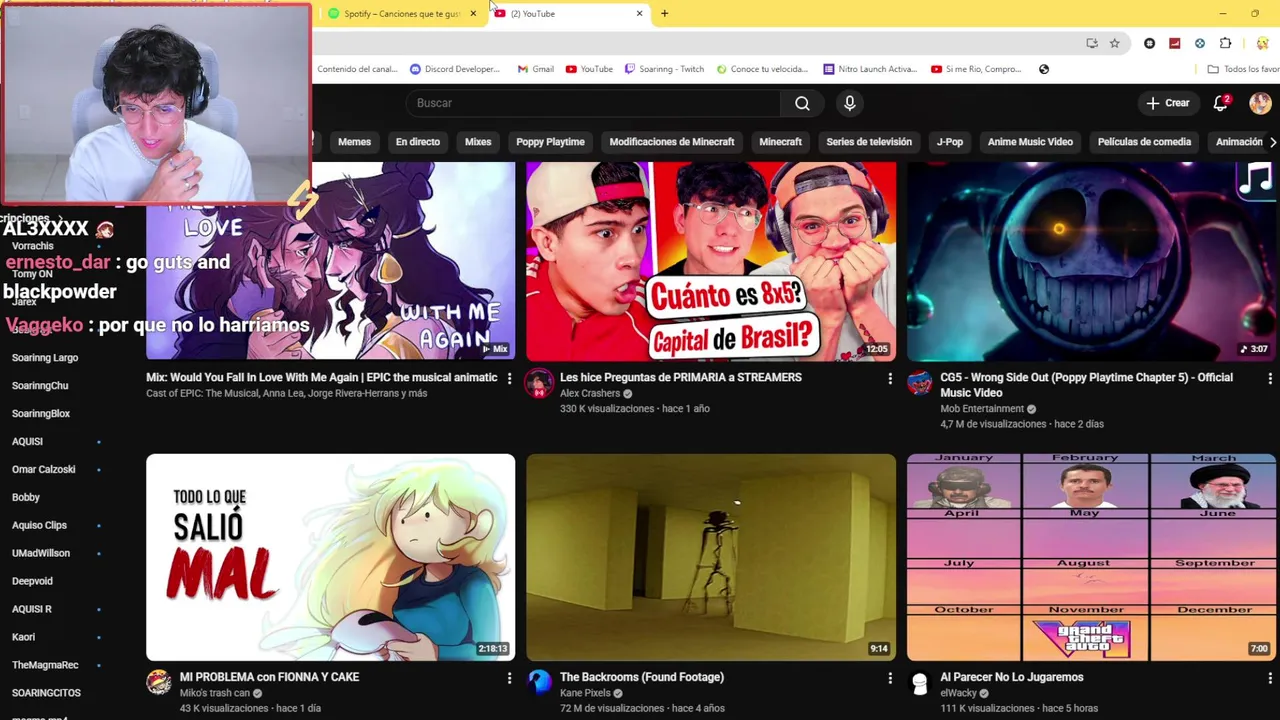This screenshot has height=720, width=1280.
Task: Click the black round extension icon
Action: click(x=1149, y=43)
